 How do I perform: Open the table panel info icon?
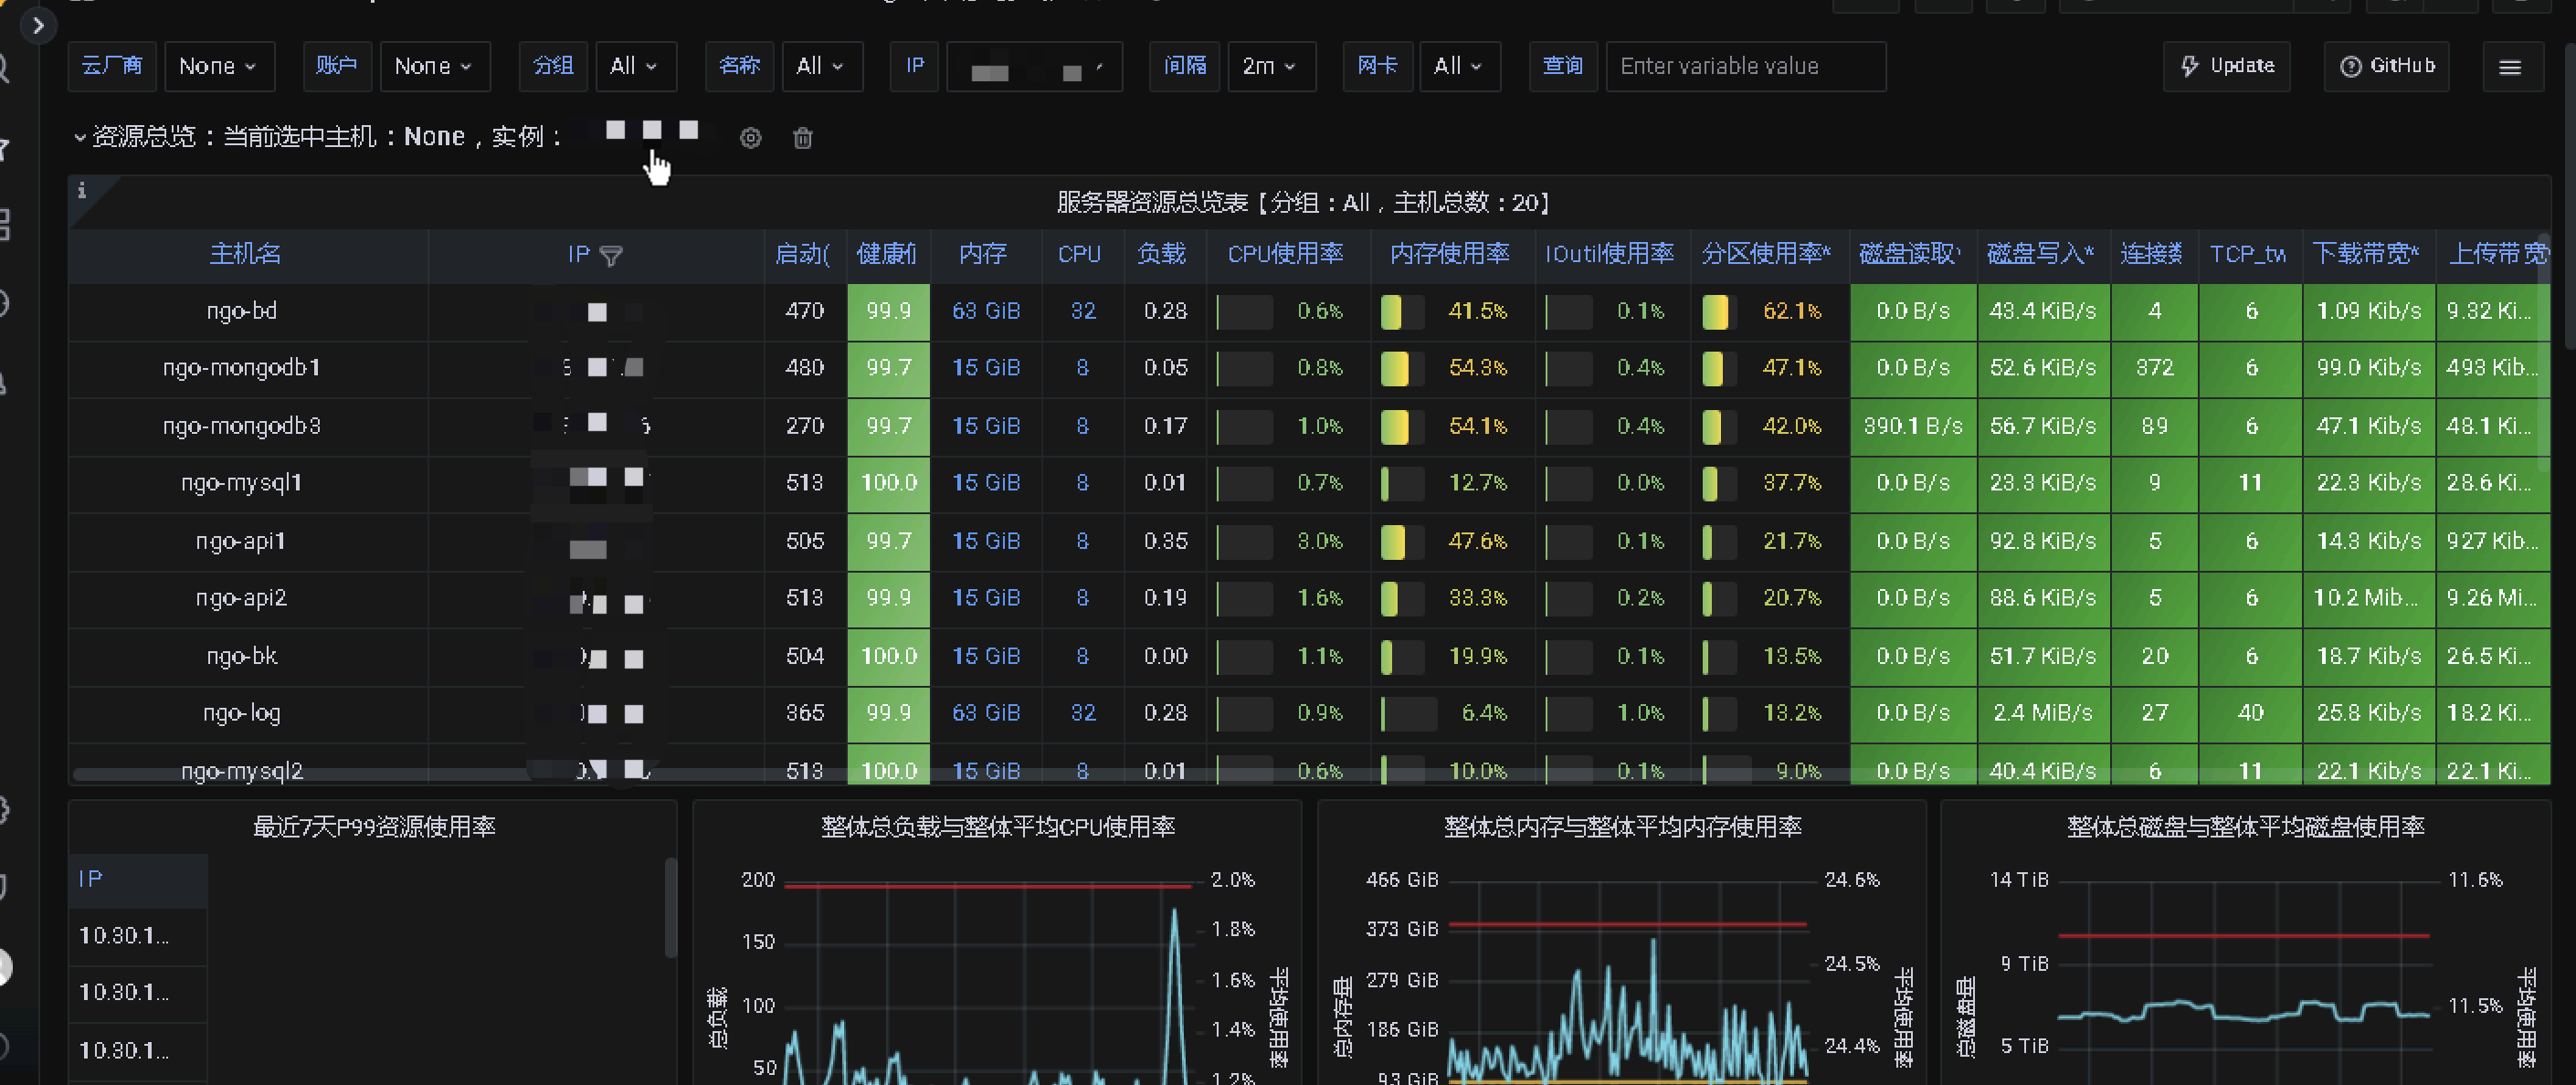82,190
